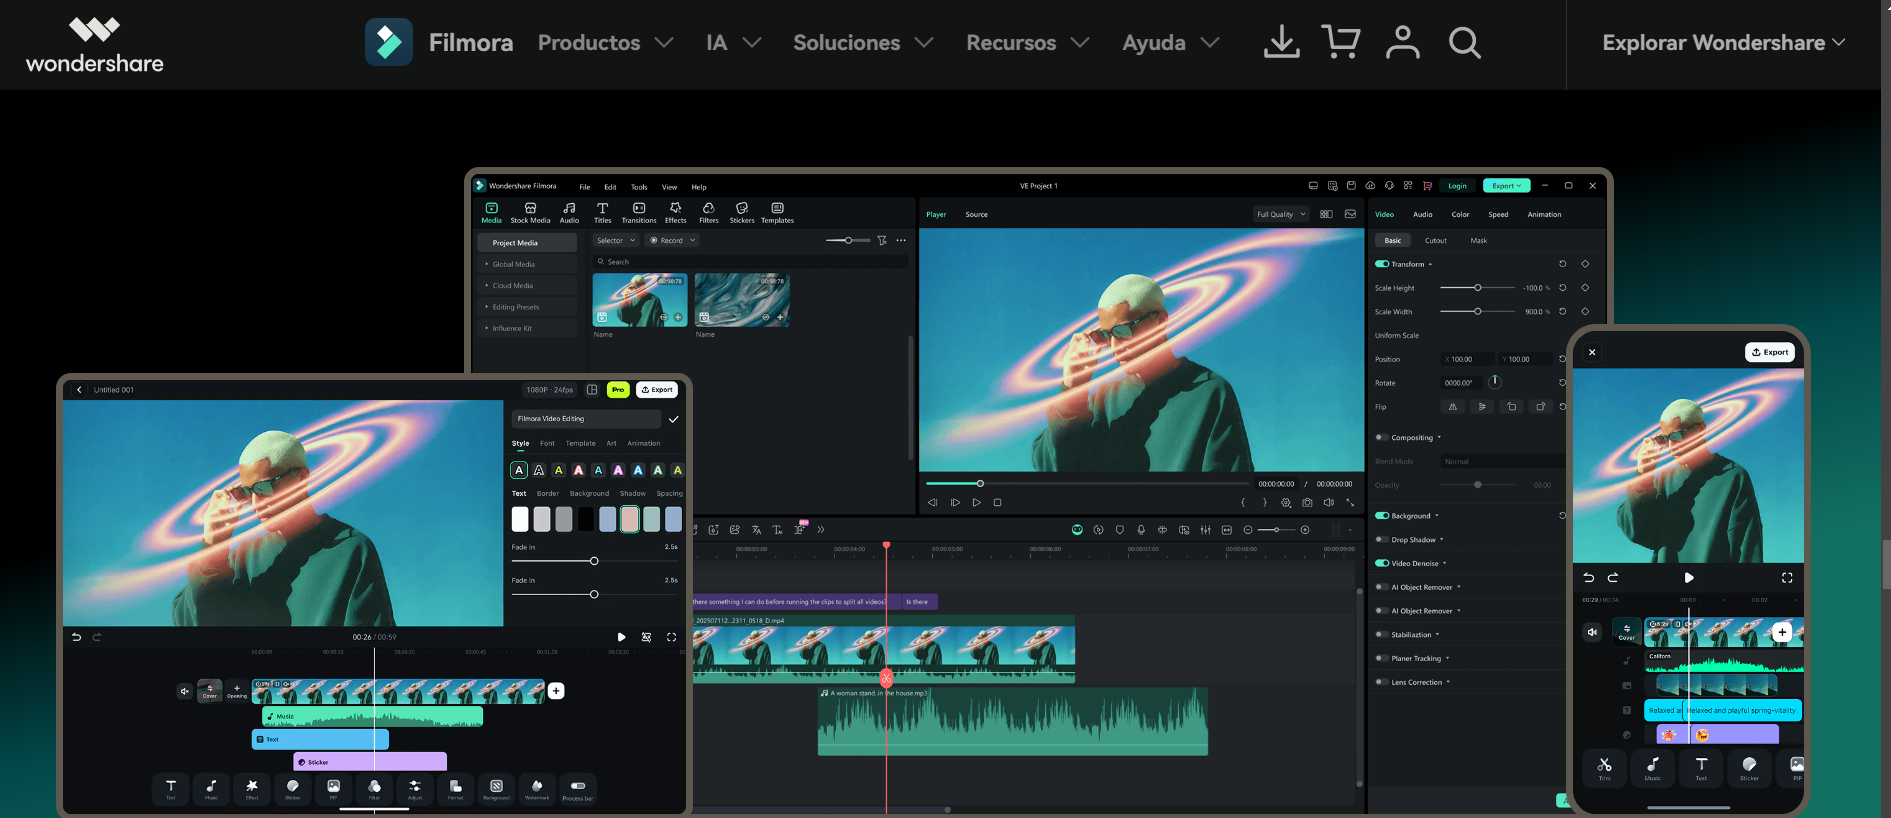Click the volume speaker icon under desktop player
This screenshot has width=1891, height=818.
[1329, 502]
